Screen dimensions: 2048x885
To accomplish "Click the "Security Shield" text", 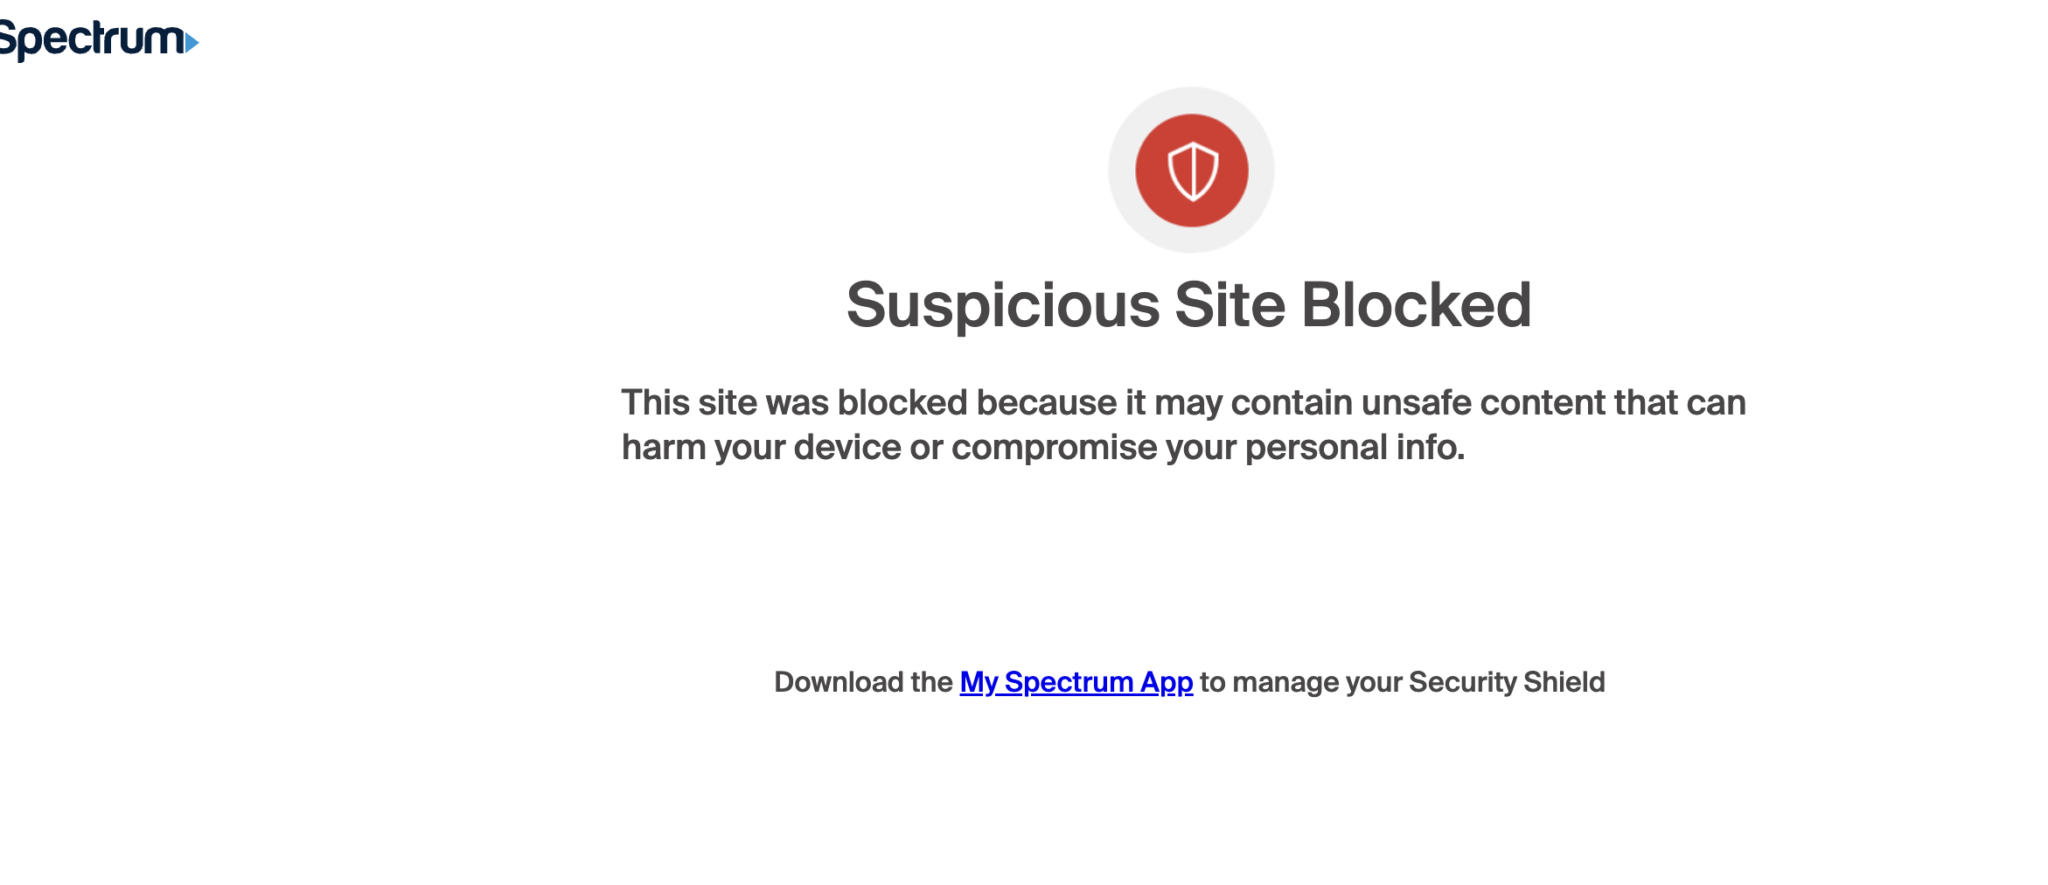I will (x=1506, y=682).
